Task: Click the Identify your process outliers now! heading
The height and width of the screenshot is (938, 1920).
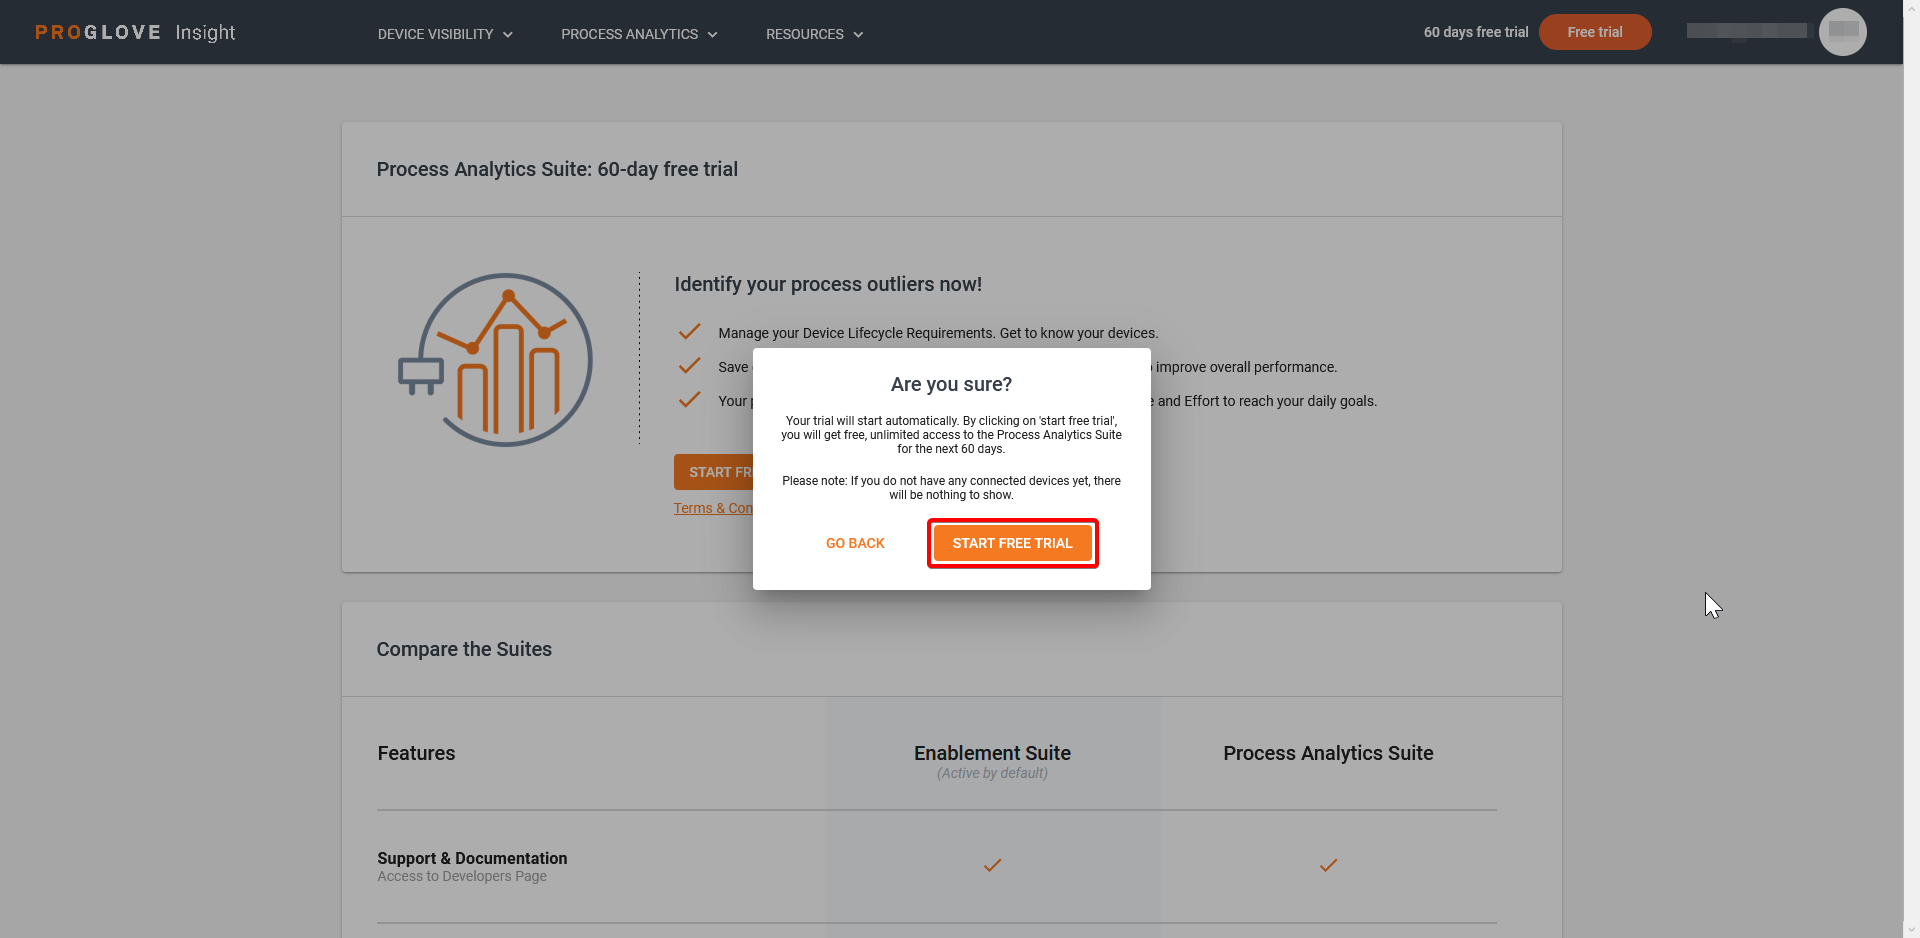Action: coord(828,284)
